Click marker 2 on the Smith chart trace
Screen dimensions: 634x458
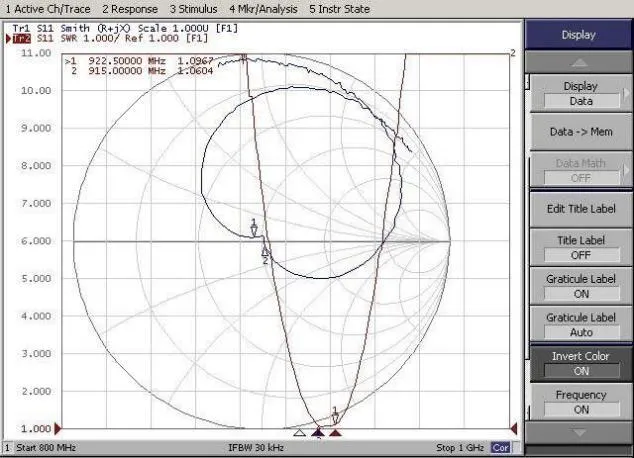265,254
